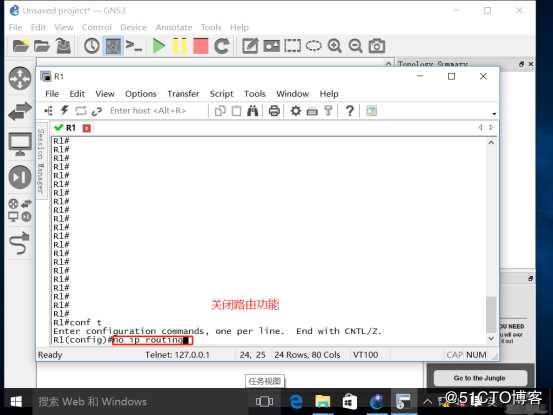Click terminal scrollbar down arrow
The height and width of the screenshot is (415, 553).
pyautogui.click(x=491, y=339)
